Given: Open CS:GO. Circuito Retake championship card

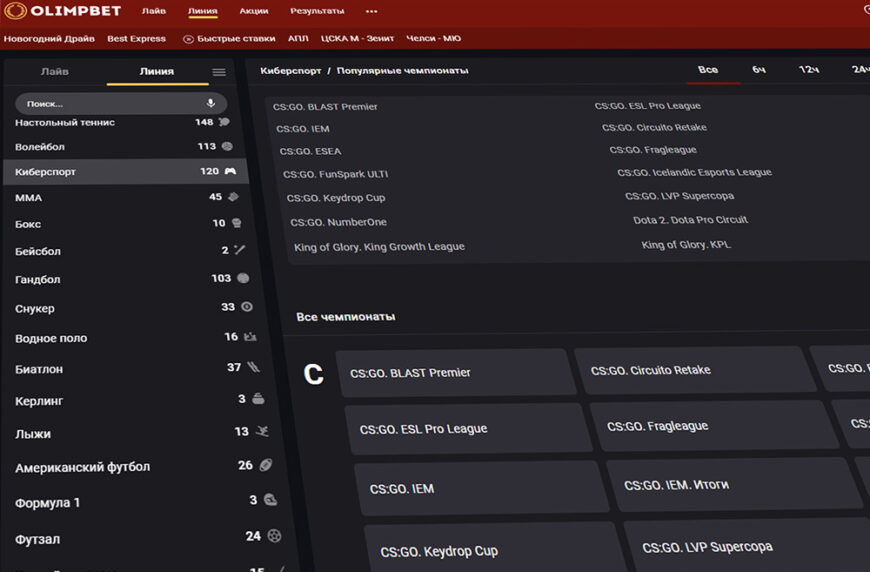Looking at the screenshot, I should point(695,370).
